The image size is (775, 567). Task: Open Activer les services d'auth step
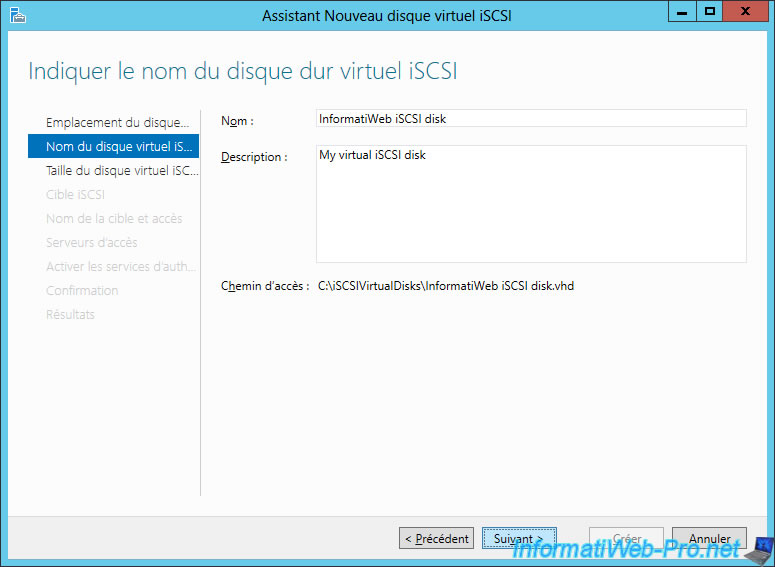coord(120,266)
